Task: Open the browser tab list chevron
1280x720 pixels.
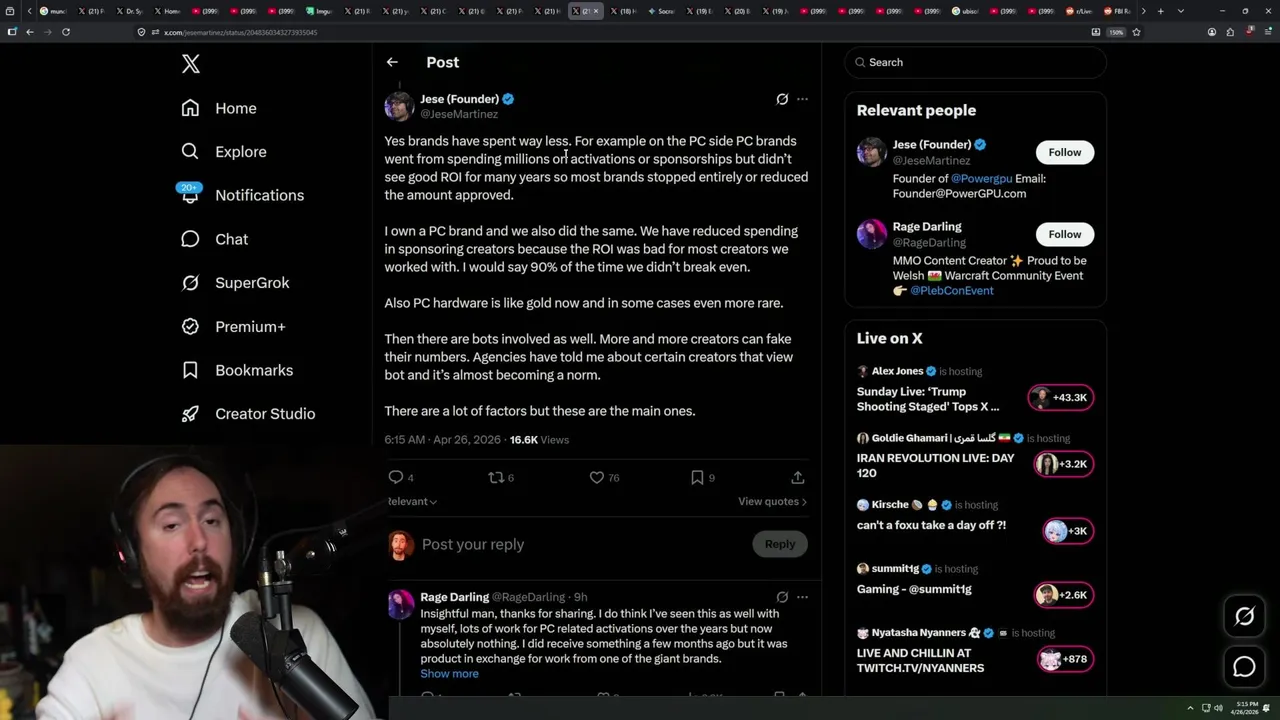Action: pyautogui.click(x=1181, y=11)
